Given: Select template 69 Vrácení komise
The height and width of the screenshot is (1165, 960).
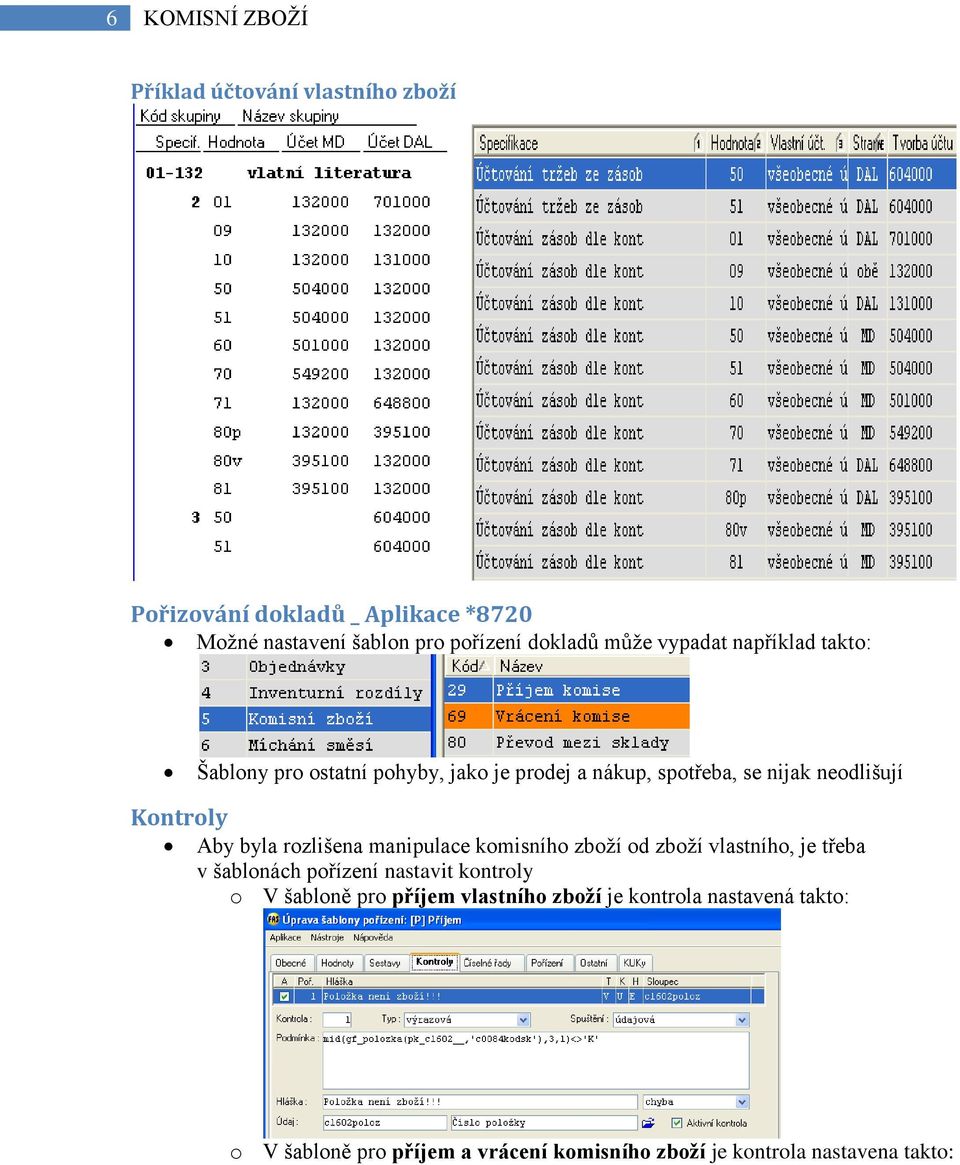Looking at the screenshot, I should point(567,716).
